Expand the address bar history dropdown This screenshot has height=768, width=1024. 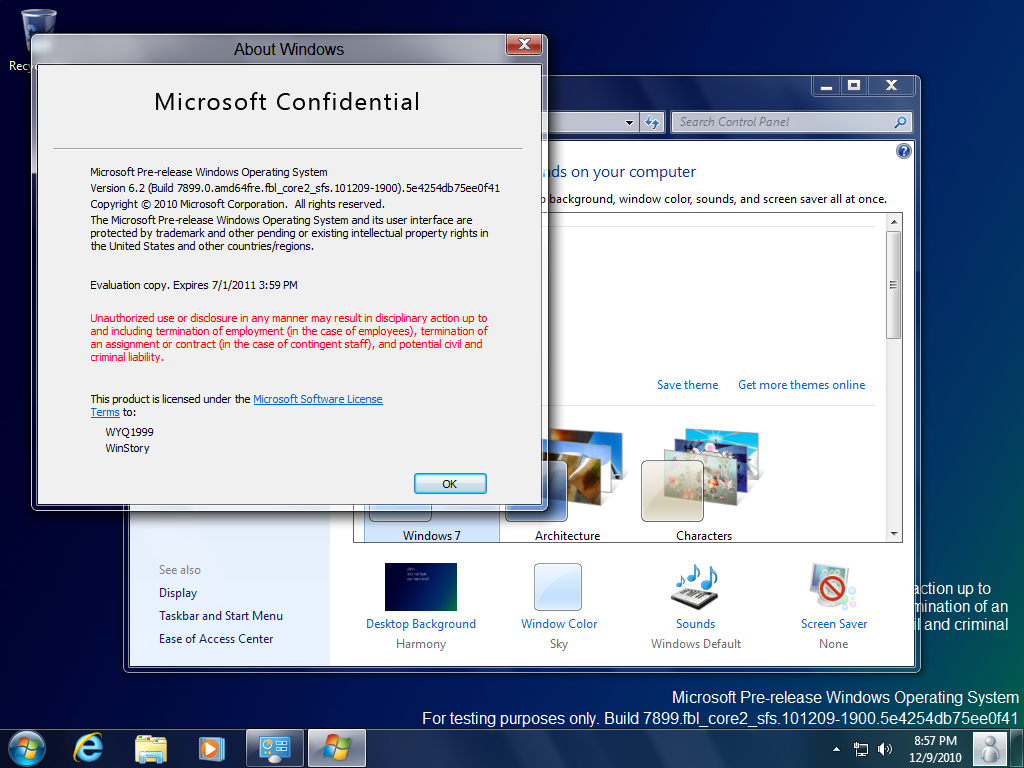[x=629, y=122]
